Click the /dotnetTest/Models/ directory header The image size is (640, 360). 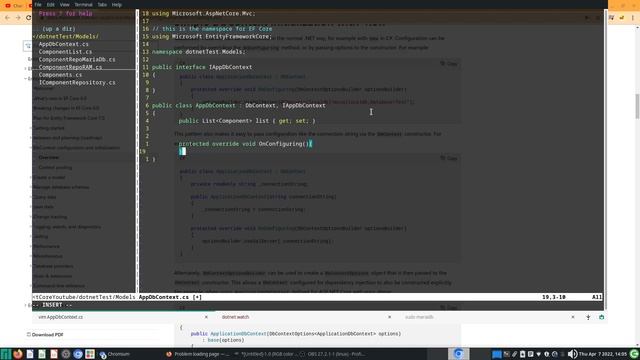[x=66, y=36]
